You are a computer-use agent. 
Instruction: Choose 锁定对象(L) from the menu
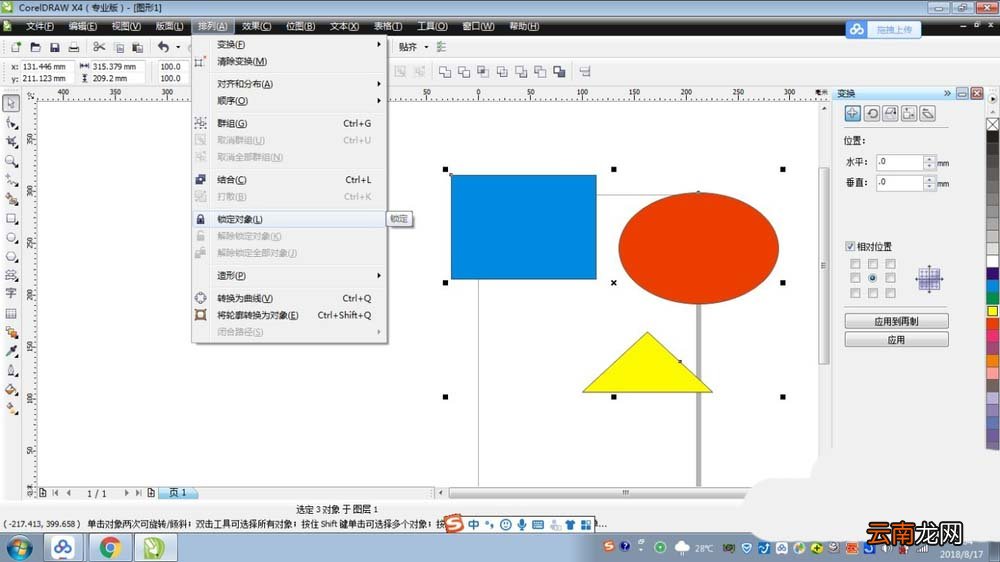click(289, 219)
